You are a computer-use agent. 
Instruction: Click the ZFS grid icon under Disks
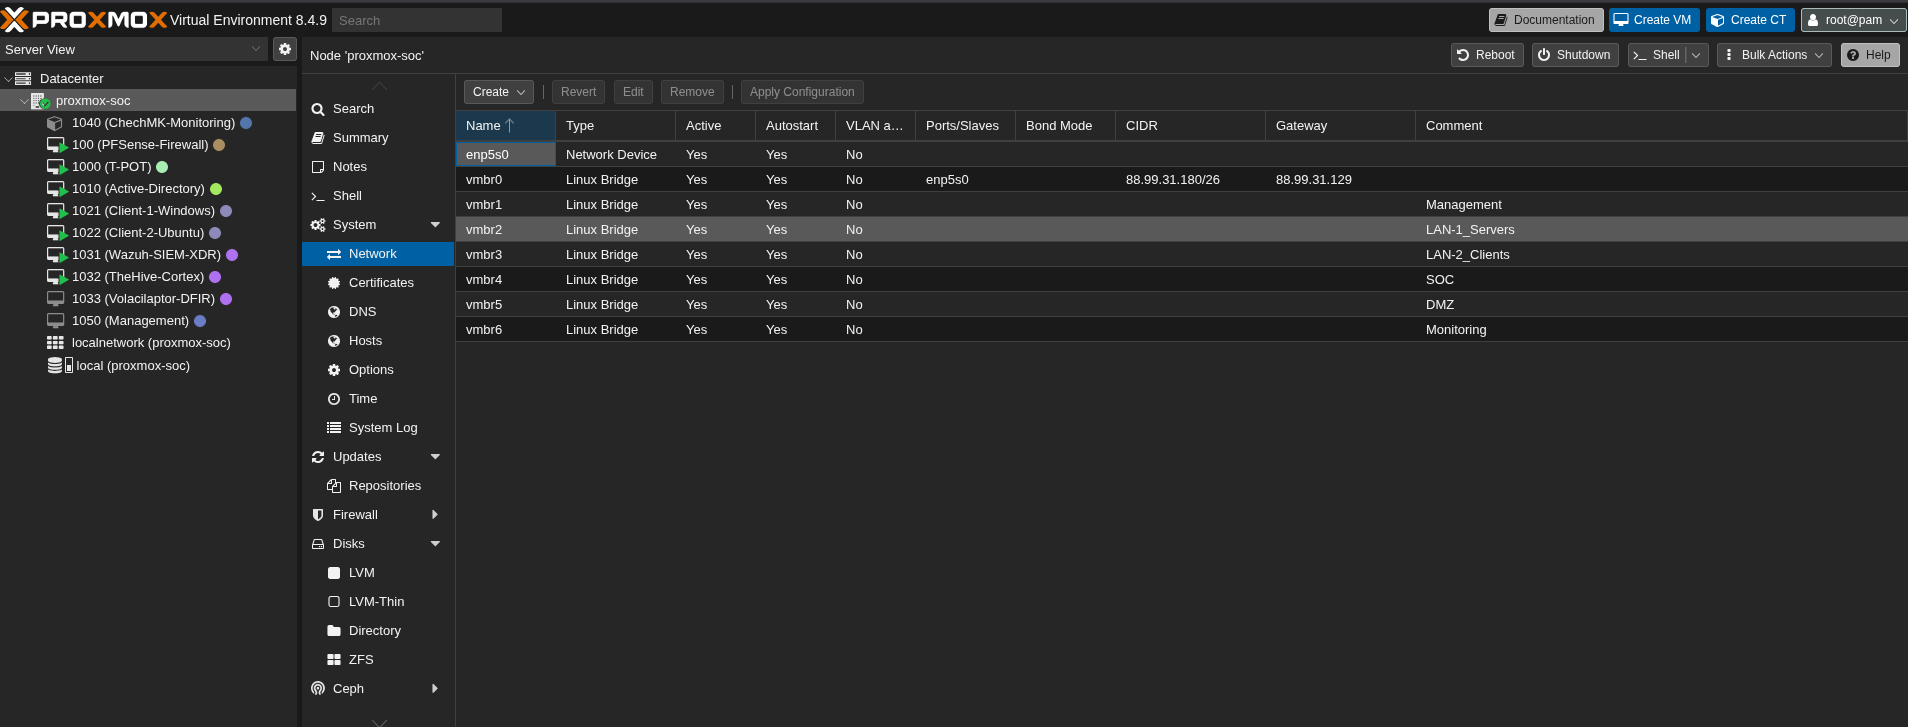click(x=334, y=660)
